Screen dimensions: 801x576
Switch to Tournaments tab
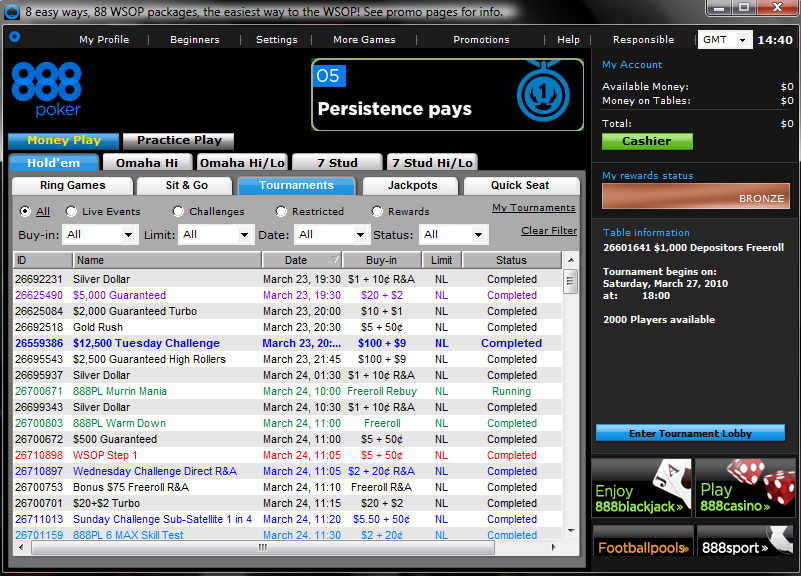point(296,185)
